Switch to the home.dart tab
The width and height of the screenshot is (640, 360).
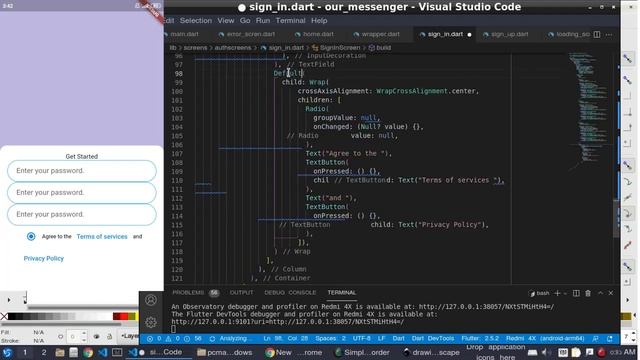314,34
